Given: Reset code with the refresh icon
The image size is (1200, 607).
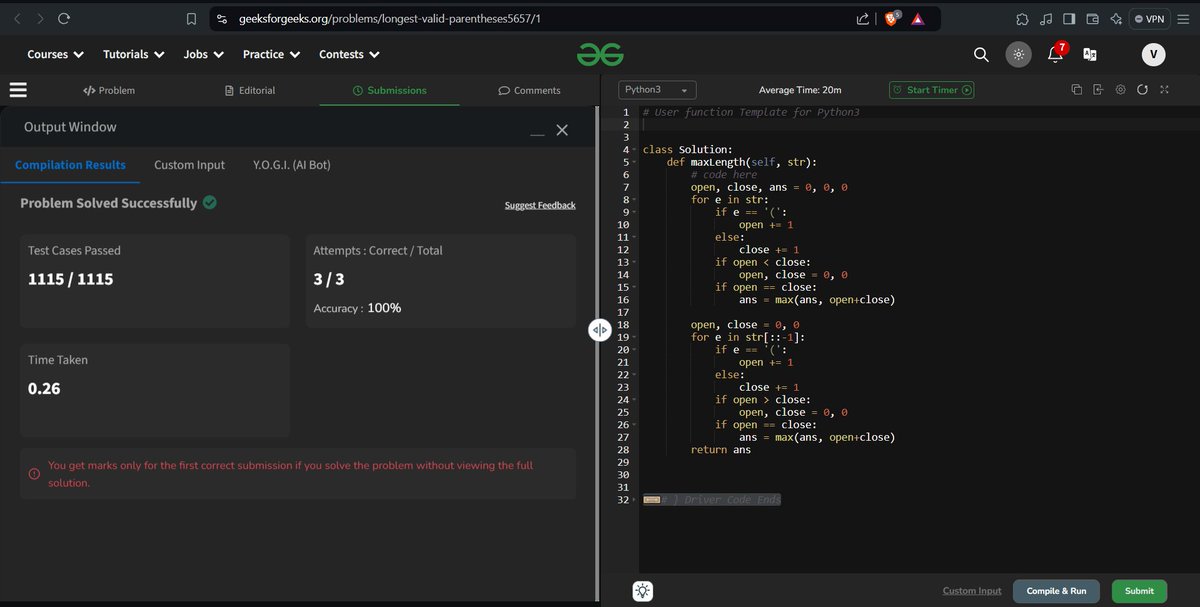Looking at the screenshot, I should point(1142,90).
